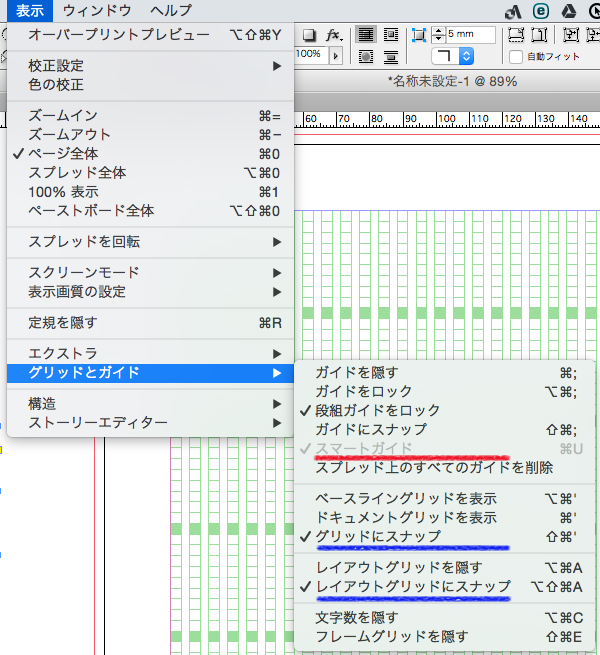Select the jump object wrap icon
This screenshot has height=655, width=600.
391,56
